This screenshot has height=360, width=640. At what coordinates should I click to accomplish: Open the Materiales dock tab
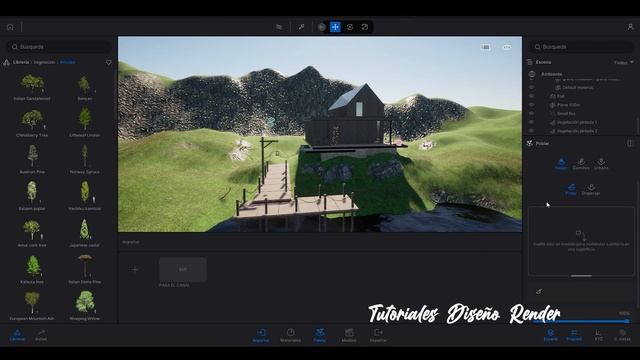coord(290,335)
